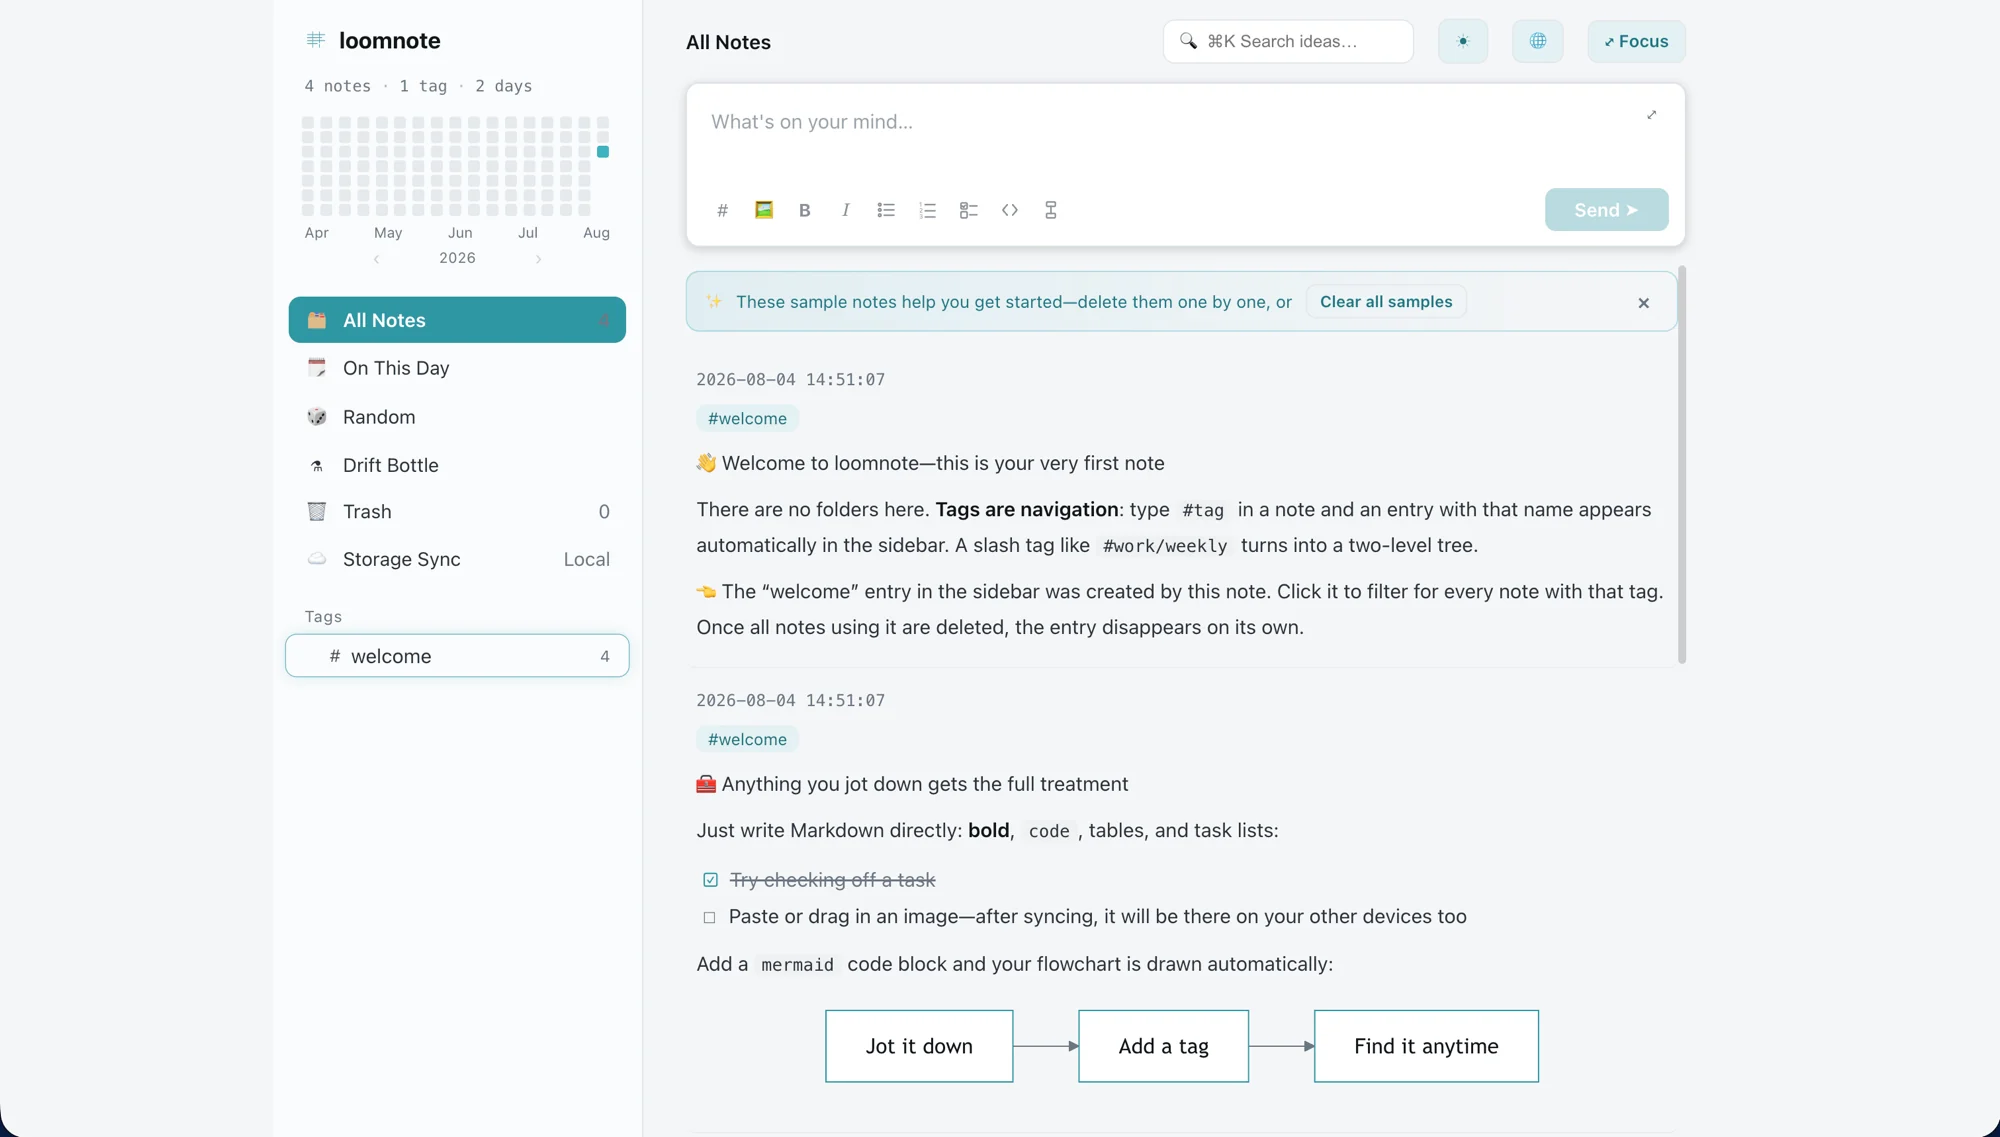The height and width of the screenshot is (1137, 2000).
Task: Click the "Anything you jot down" note title
Action: [x=913, y=784]
